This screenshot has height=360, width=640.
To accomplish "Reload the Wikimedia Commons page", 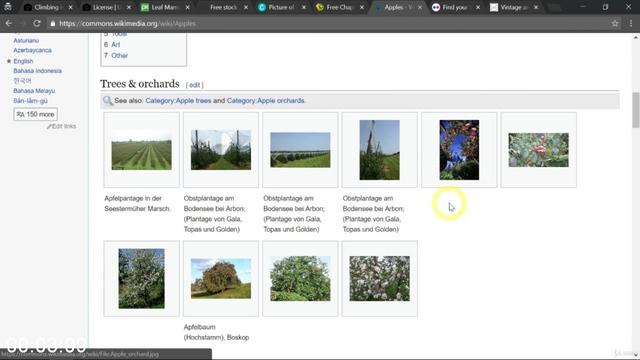I will 36,23.
